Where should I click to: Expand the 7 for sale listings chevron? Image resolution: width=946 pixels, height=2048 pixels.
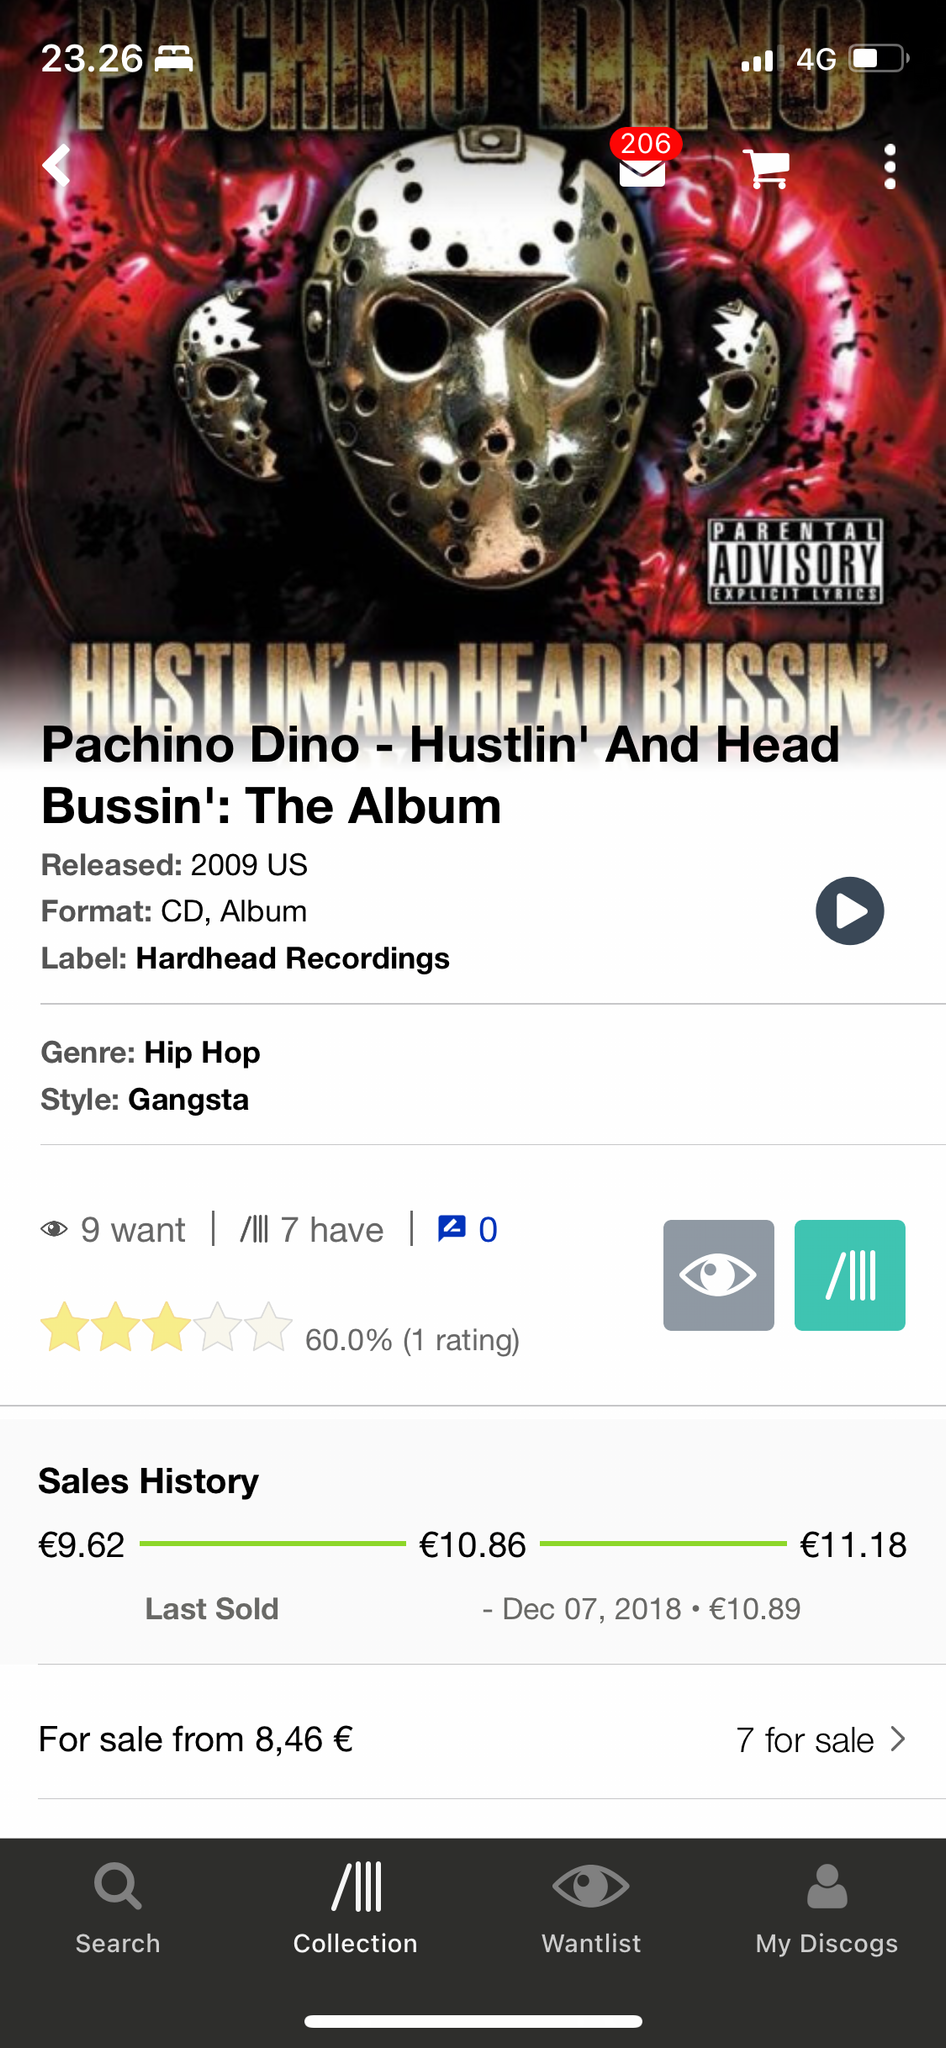point(897,1739)
